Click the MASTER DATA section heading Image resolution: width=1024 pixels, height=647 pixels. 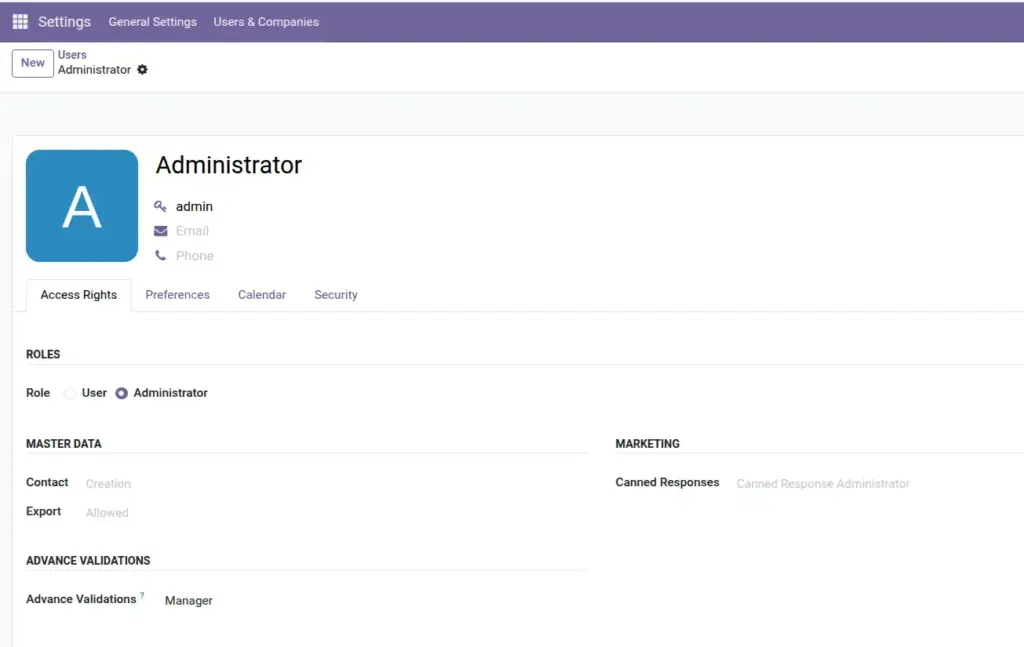pyautogui.click(x=63, y=444)
